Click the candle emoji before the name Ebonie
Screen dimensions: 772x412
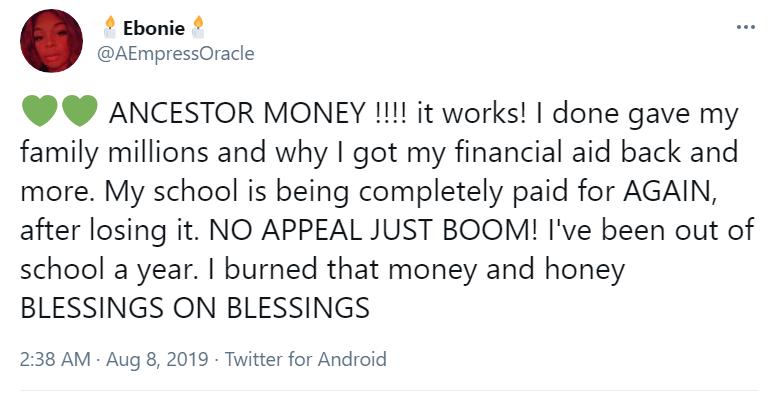pyautogui.click(x=110, y=27)
